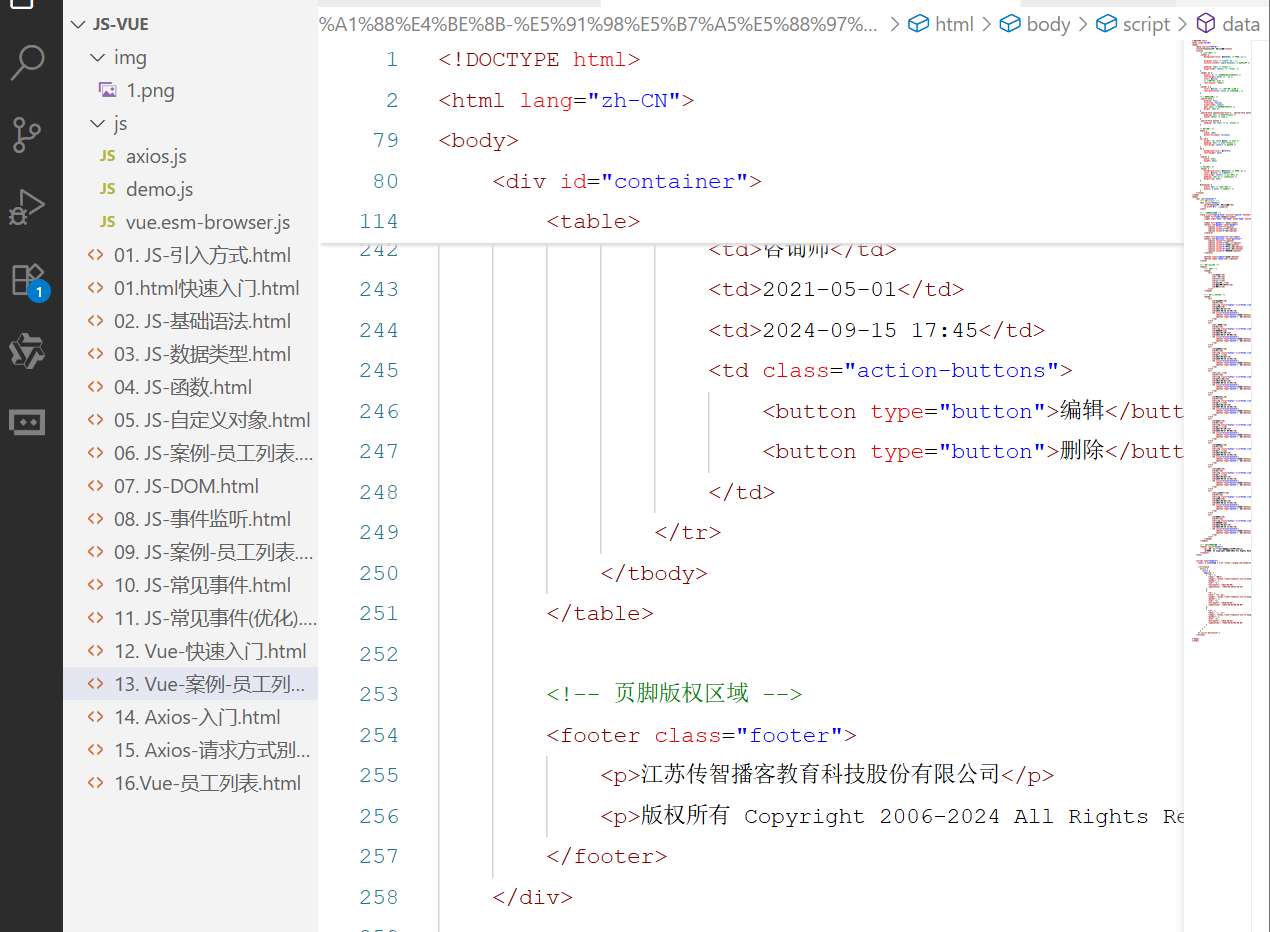Click HTML file icon of 02. JS-基础语法.html
The image size is (1270, 932).
tap(95, 321)
